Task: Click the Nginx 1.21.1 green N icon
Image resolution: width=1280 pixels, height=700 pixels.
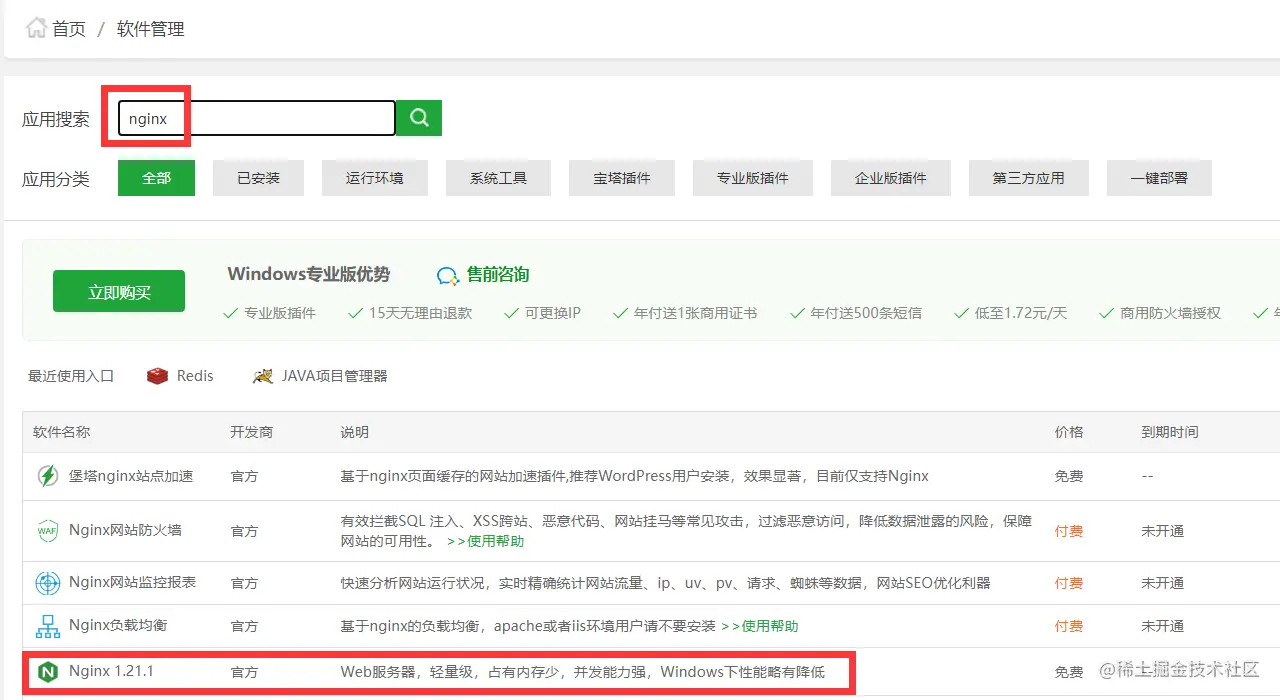Action: tap(48, 672)
